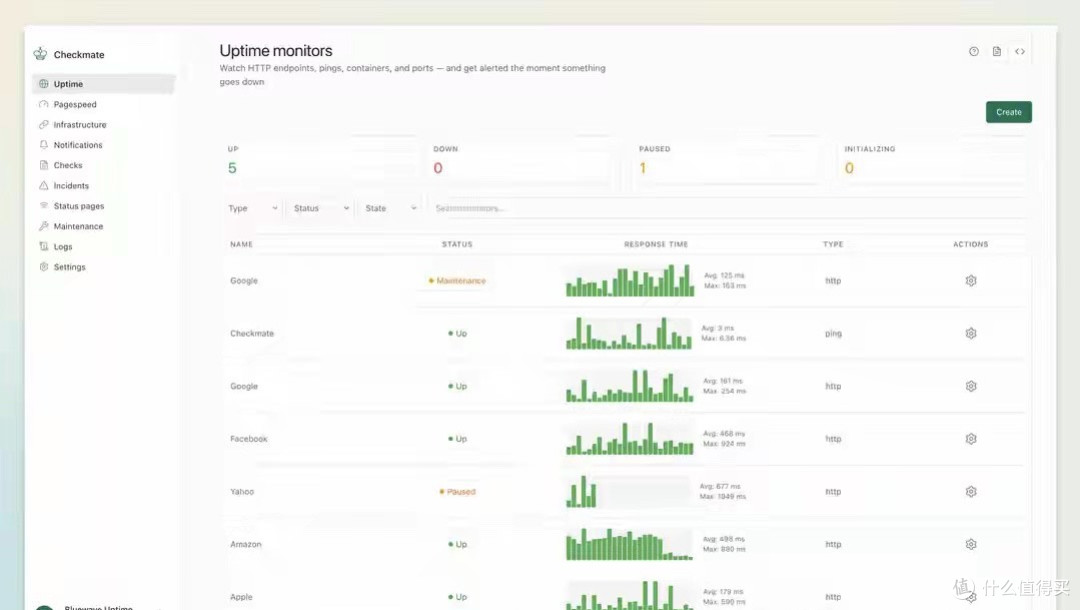Open Maintenance from sidebar
The height and width of the screenshot is (610, 1080).
tap(78, 227)
